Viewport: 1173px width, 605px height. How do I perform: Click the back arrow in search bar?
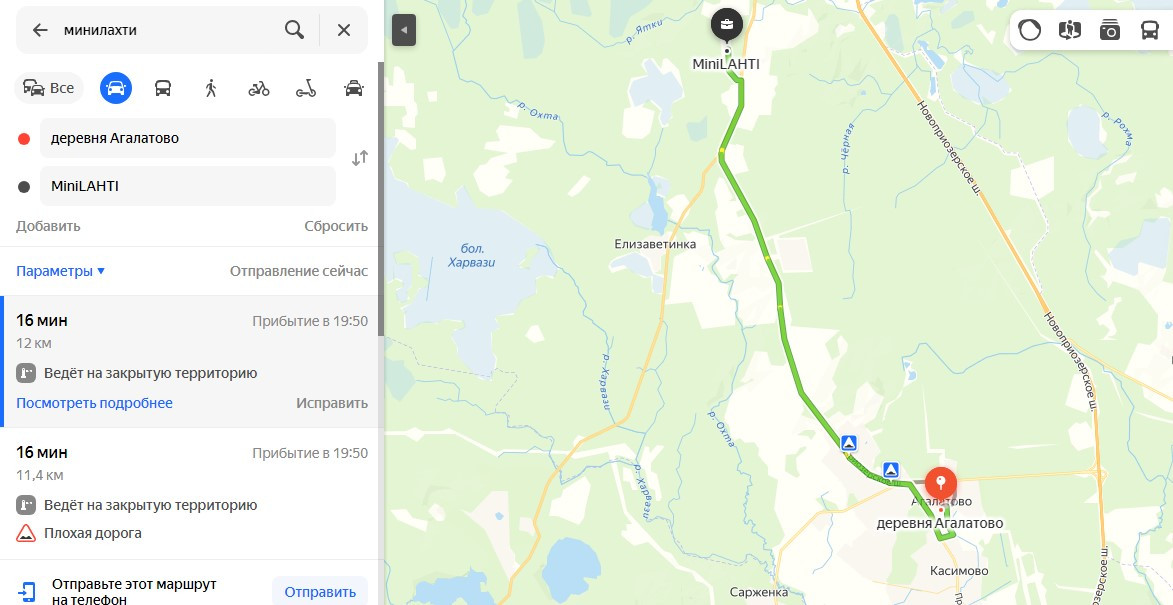[40, 30]
